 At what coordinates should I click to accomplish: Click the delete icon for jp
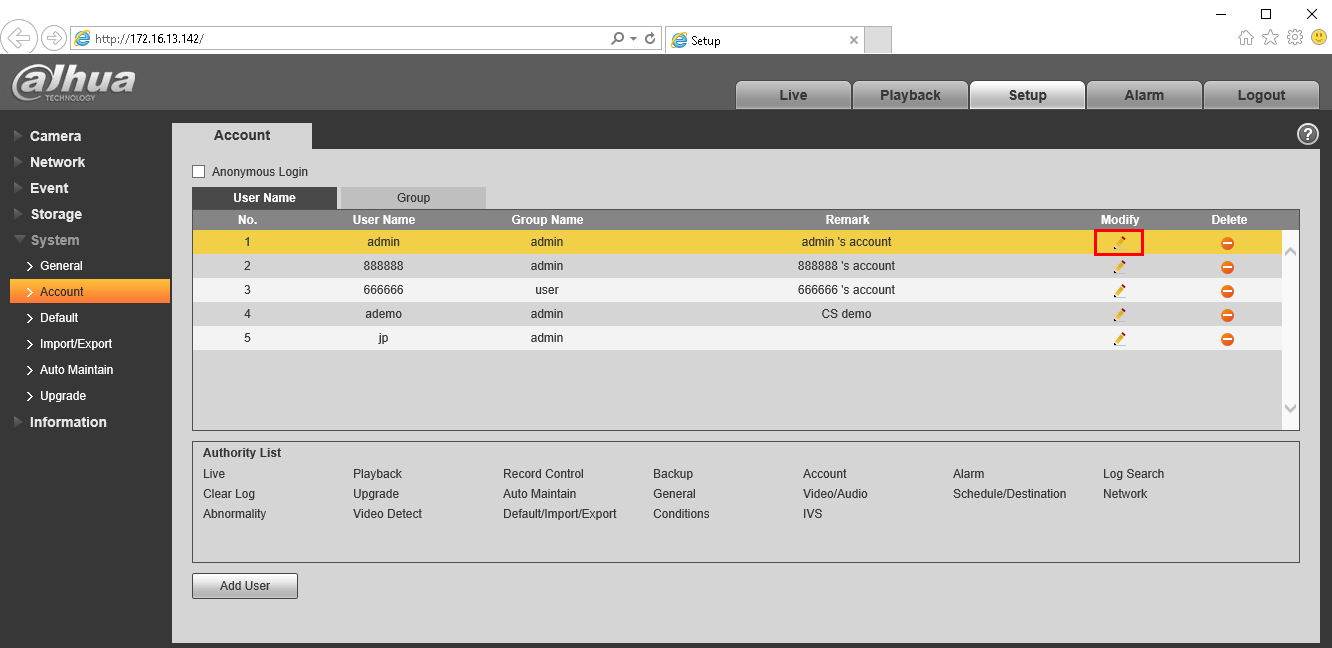point(1227,339)
